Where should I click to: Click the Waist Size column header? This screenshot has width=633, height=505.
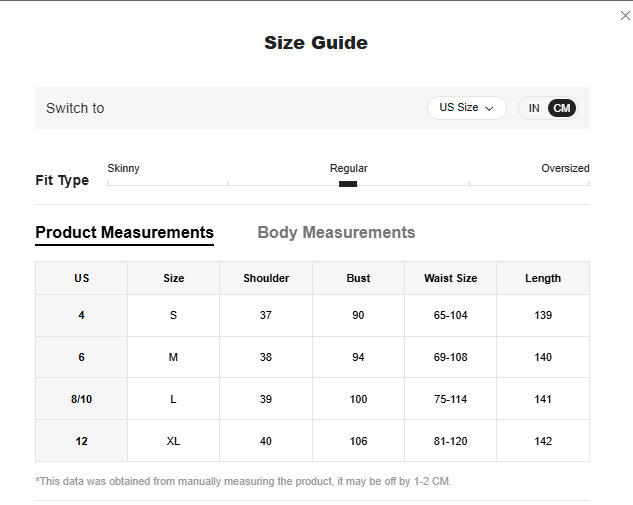point(450,278)
